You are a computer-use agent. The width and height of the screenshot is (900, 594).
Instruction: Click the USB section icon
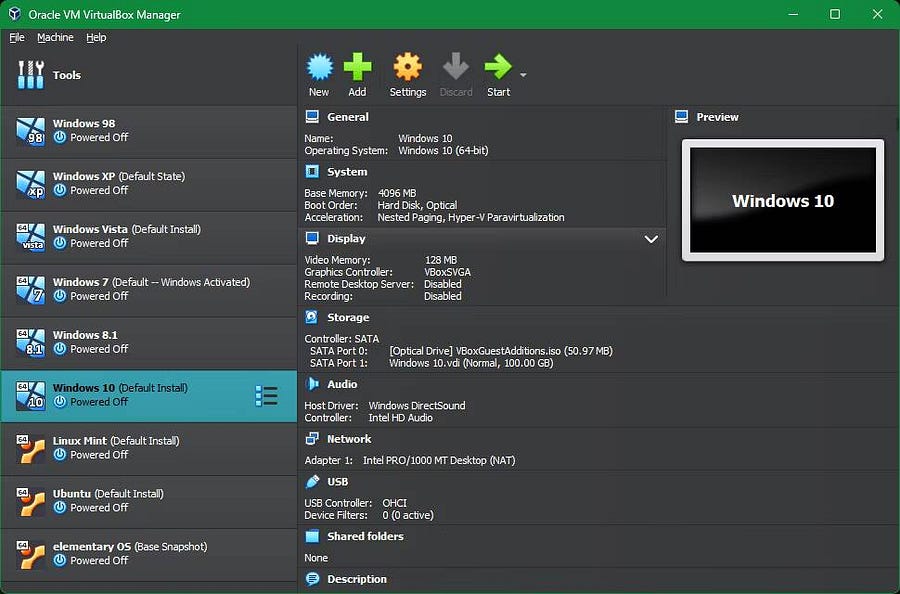tap(312, 481)
